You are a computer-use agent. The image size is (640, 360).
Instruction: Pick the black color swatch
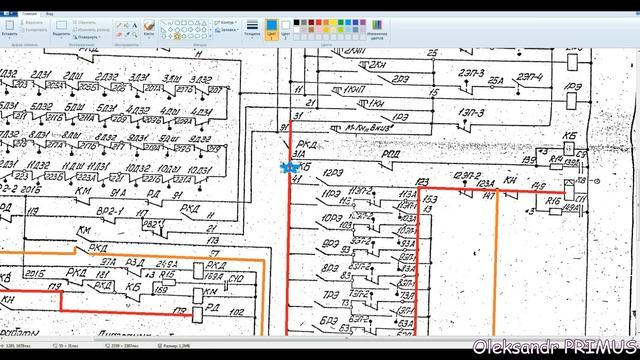pyautogui.click(x=296, y=22)
